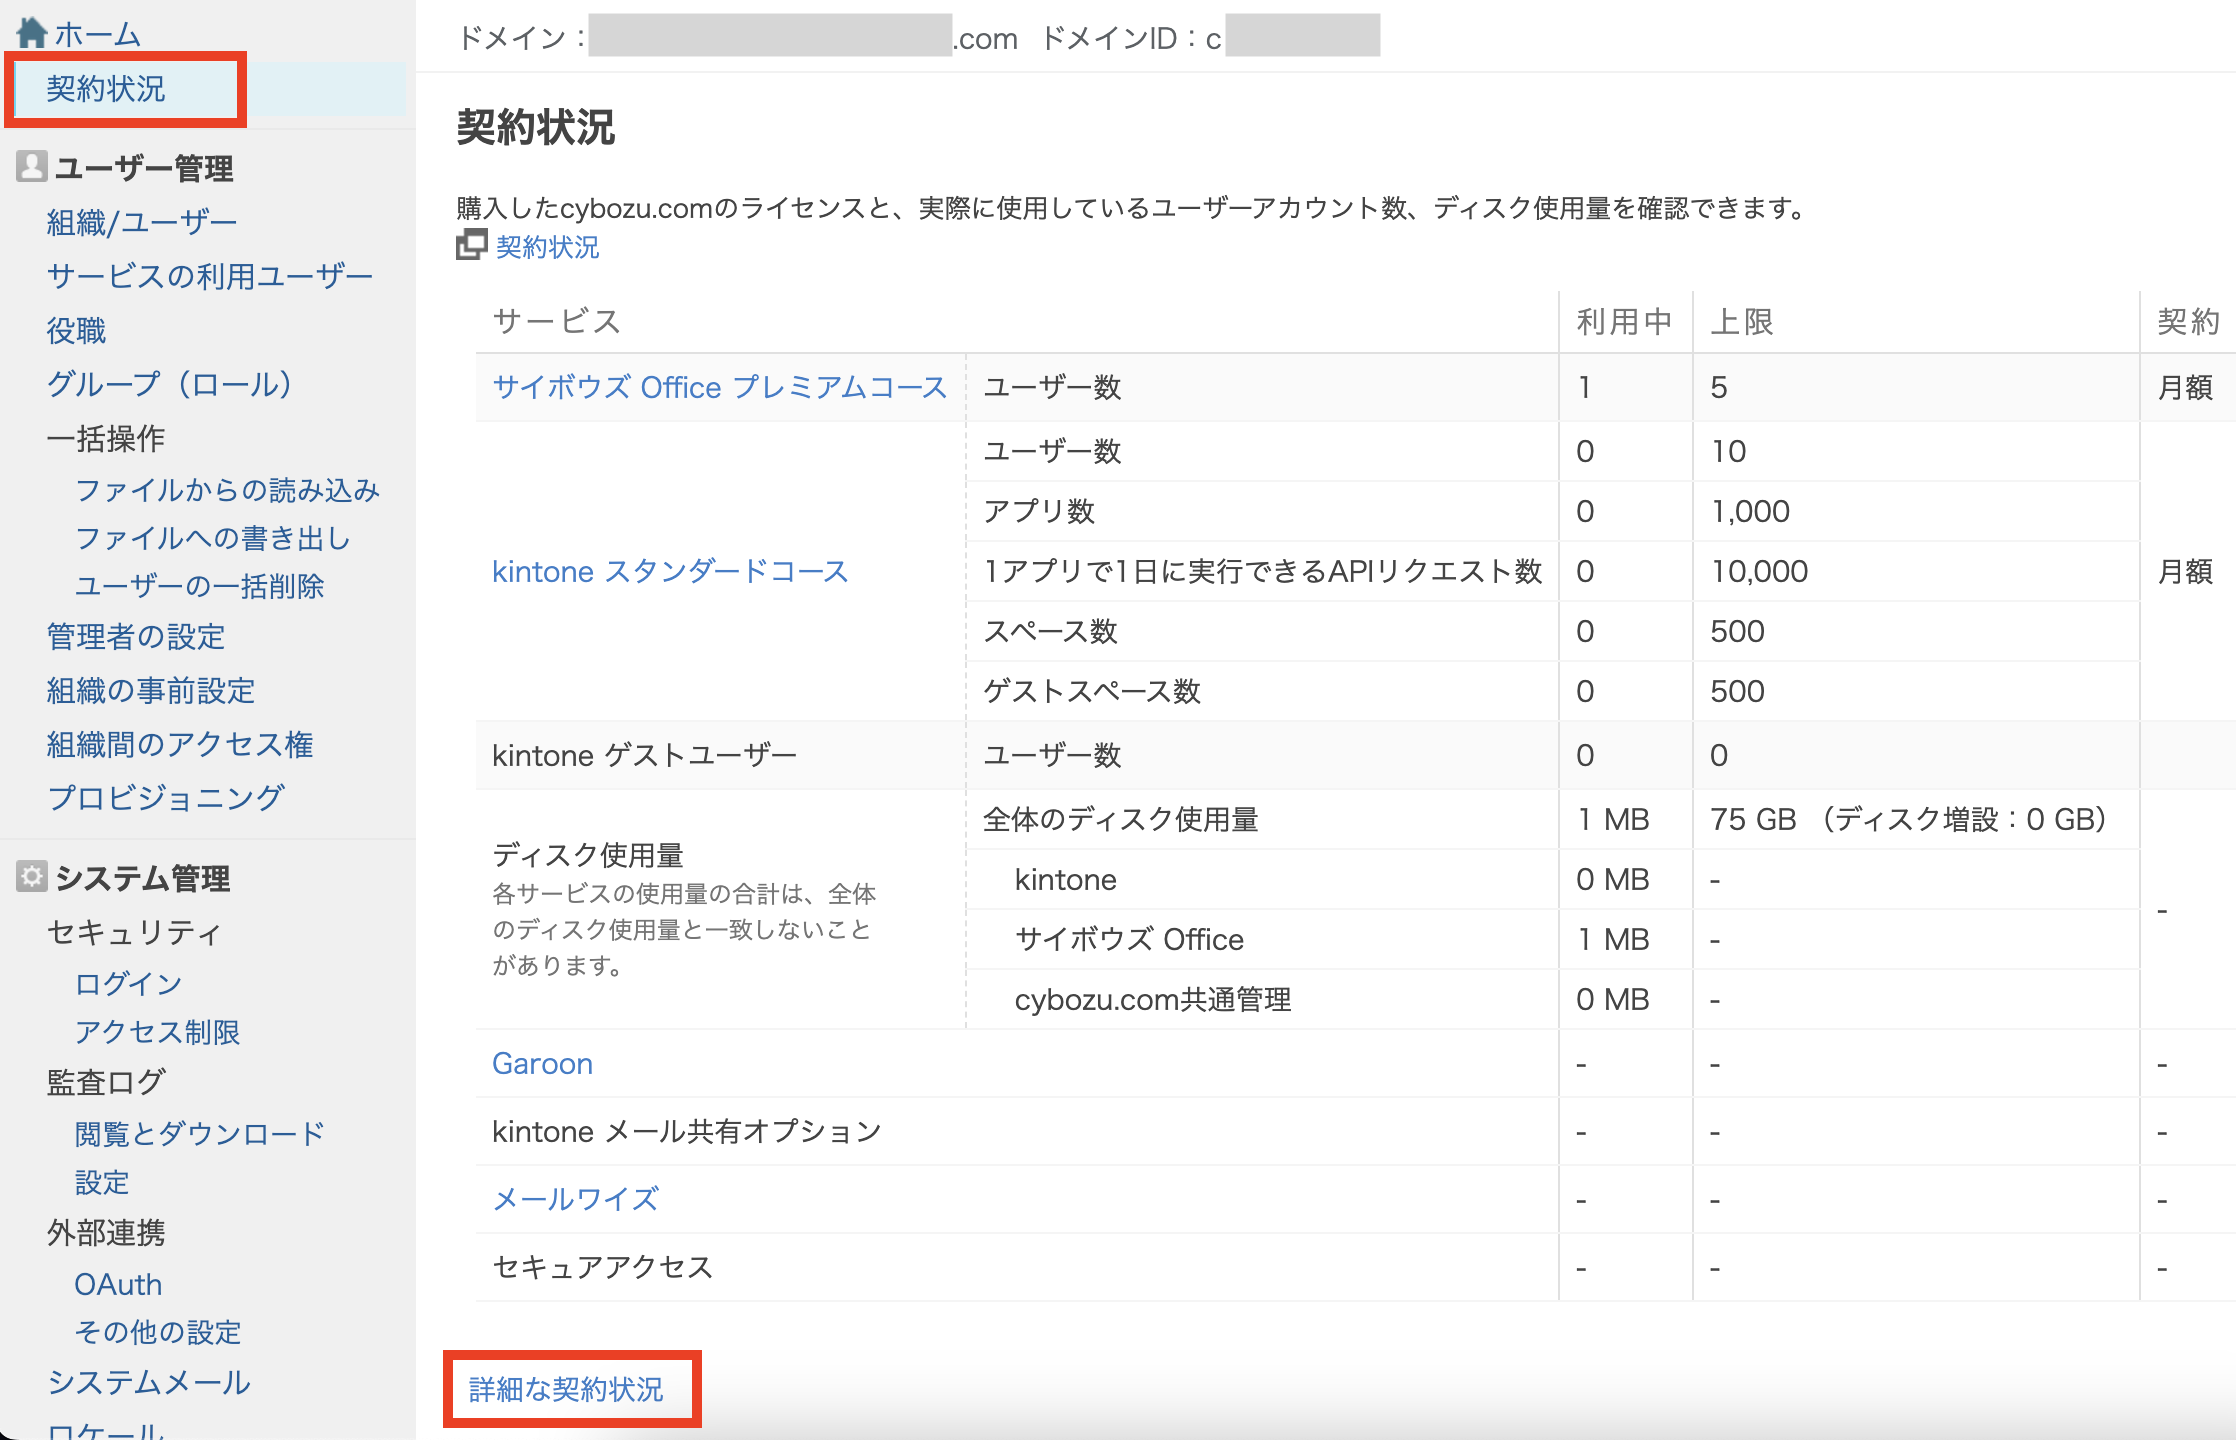This screenshot has width=2236, height=1440.
Task: Select 契約状況 in the sidebar
Action: (106, 89)
